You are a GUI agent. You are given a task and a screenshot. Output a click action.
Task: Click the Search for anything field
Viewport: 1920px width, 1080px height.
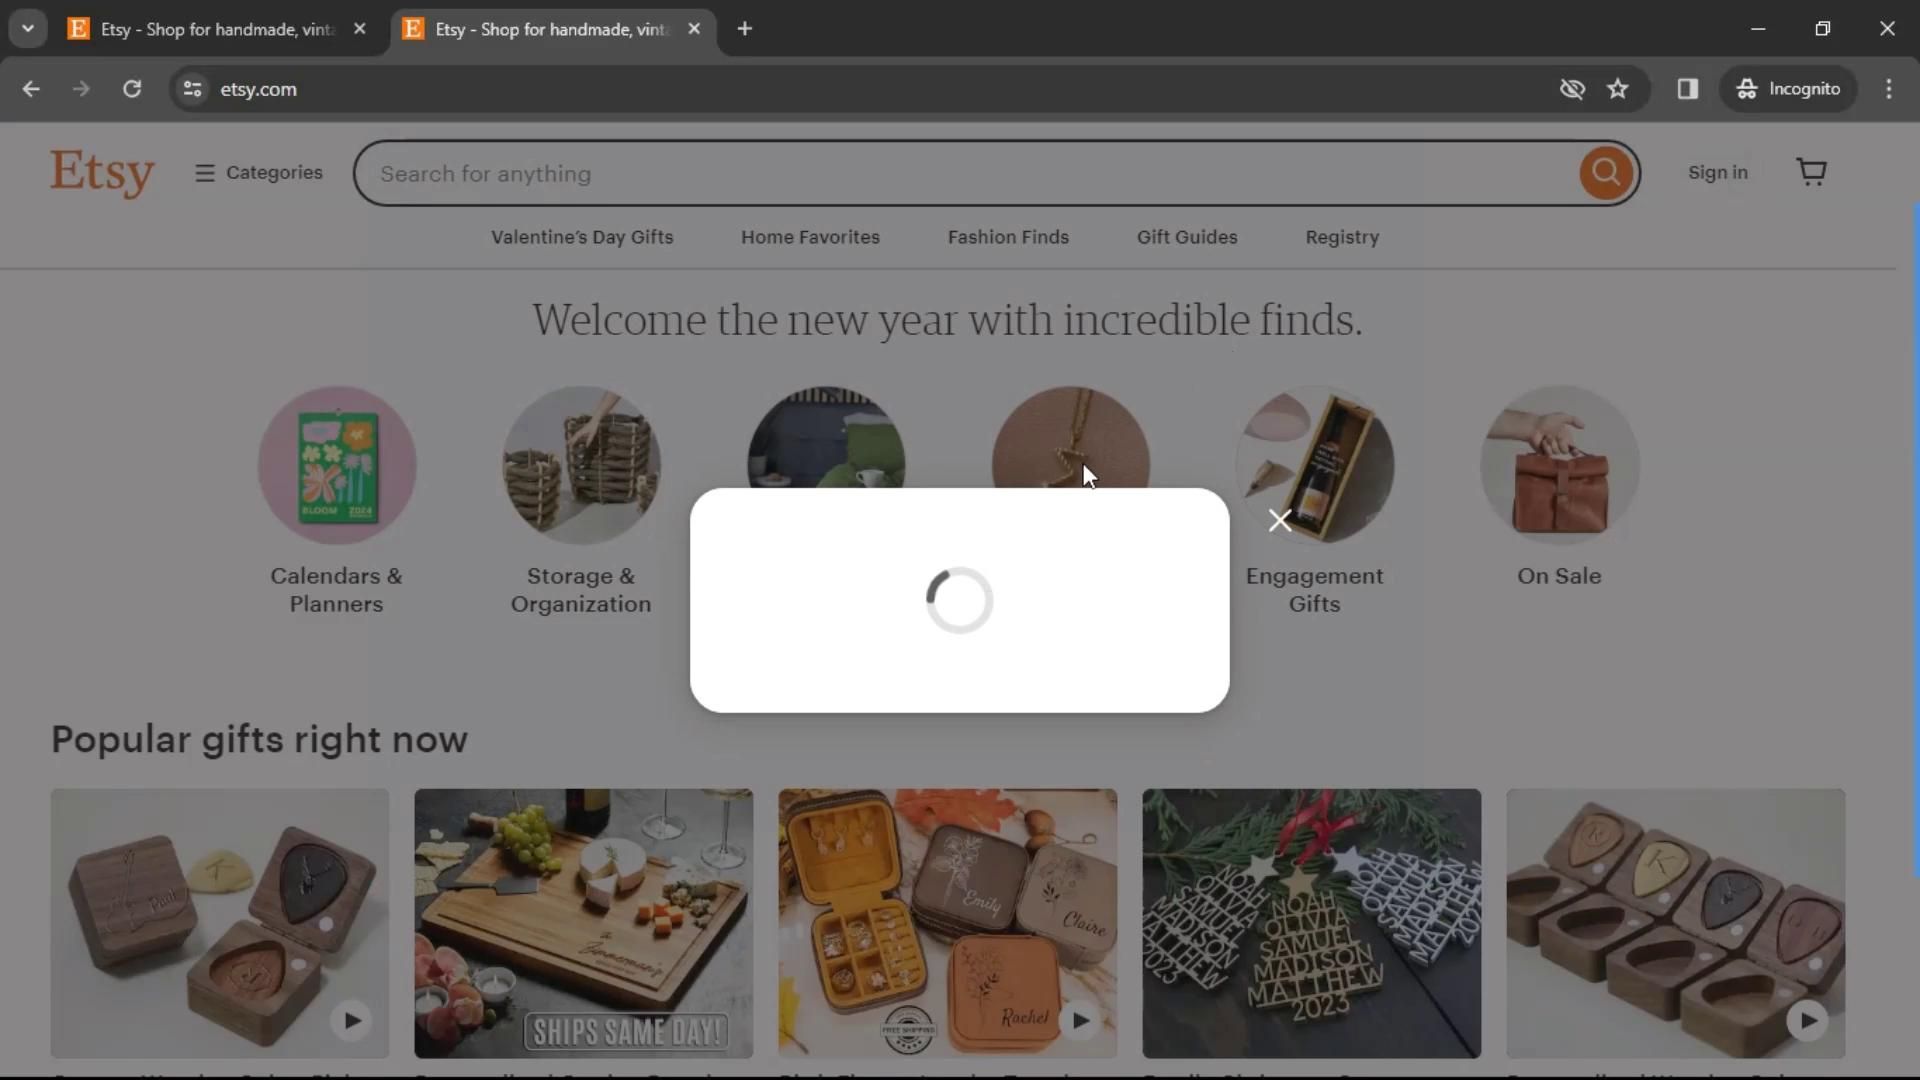click(960, 174)
